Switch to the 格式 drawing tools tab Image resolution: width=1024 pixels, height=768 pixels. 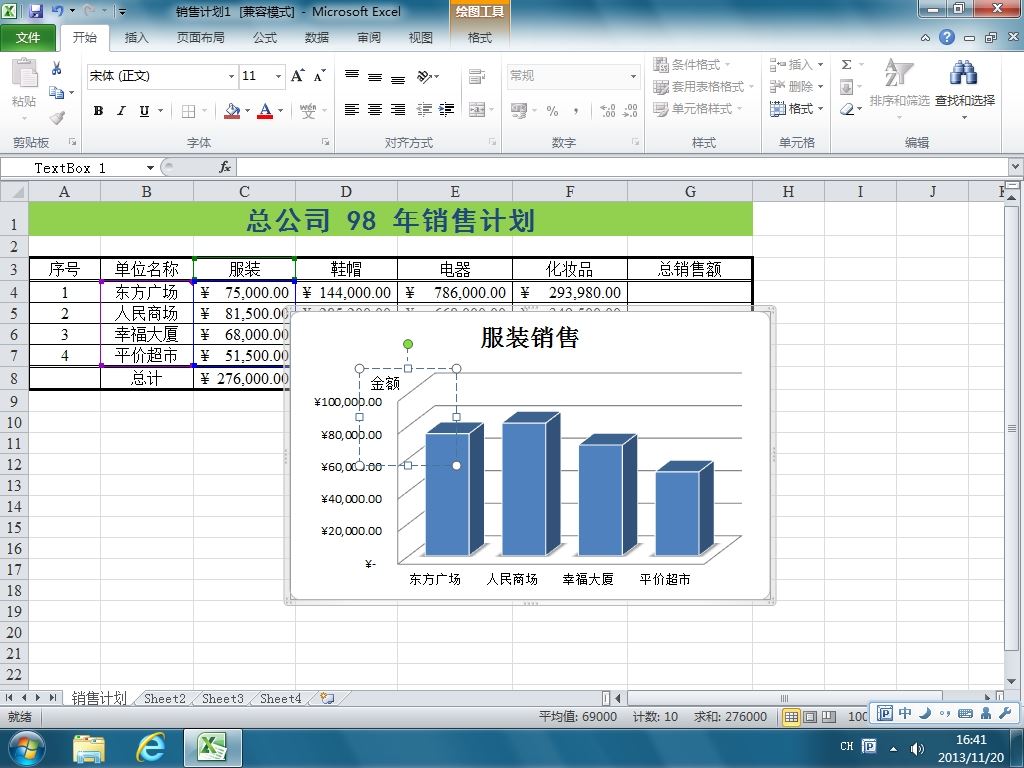pyautogui.click(x=479, y=38)
